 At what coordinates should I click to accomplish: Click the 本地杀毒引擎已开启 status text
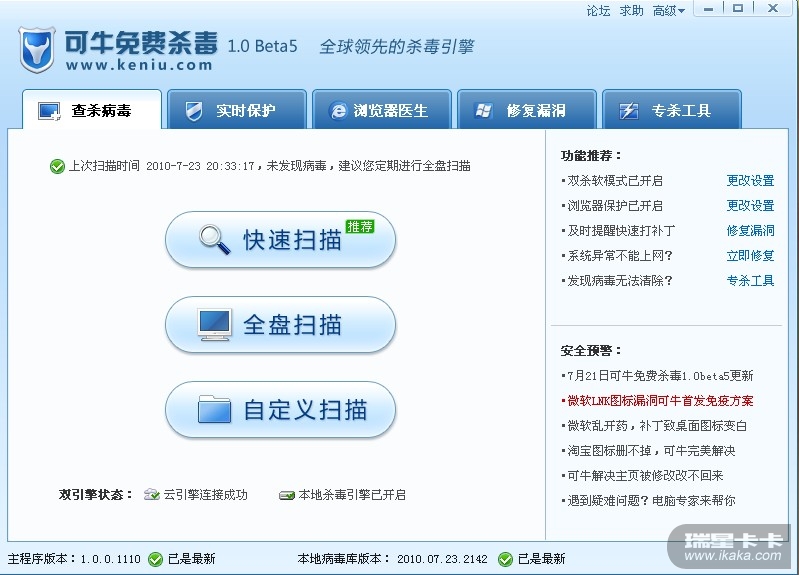coord(352,494)
